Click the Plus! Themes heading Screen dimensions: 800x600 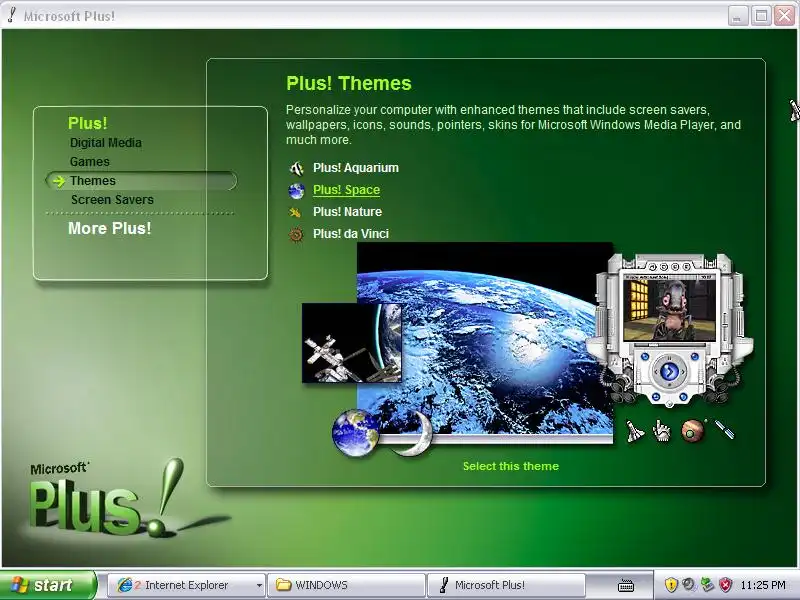[349, 83]
